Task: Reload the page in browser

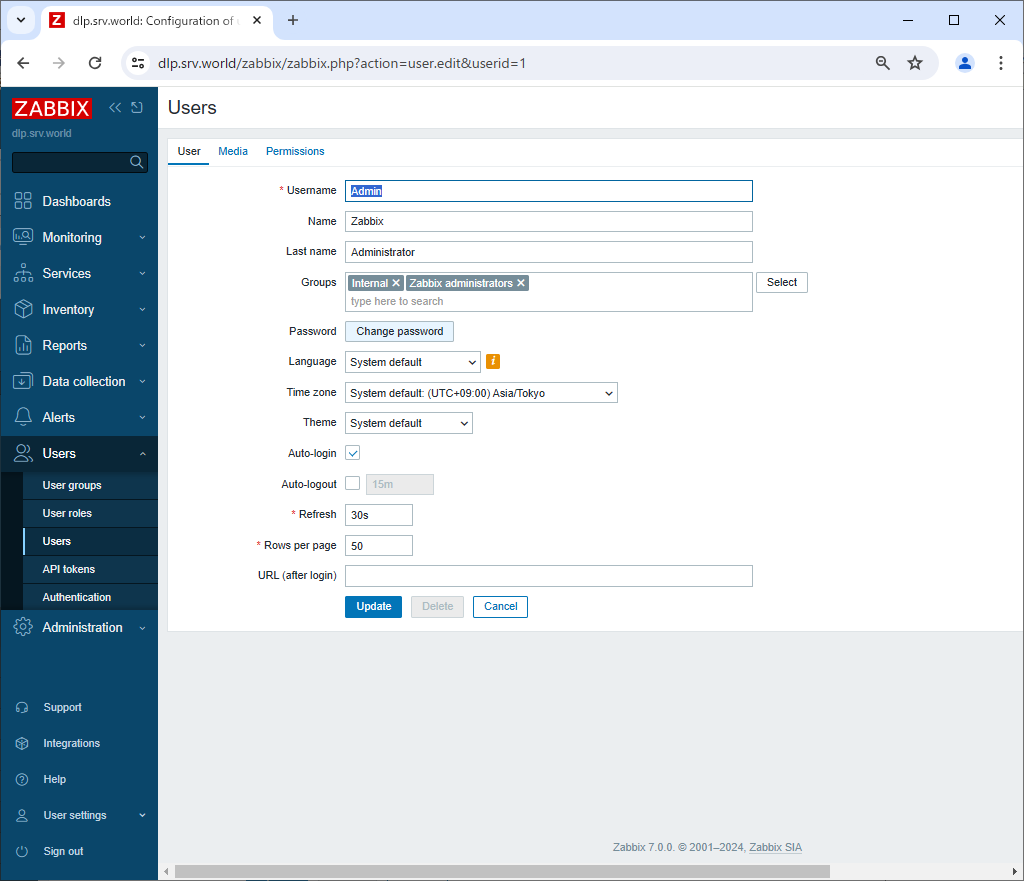Action: [x=95, y=63]
